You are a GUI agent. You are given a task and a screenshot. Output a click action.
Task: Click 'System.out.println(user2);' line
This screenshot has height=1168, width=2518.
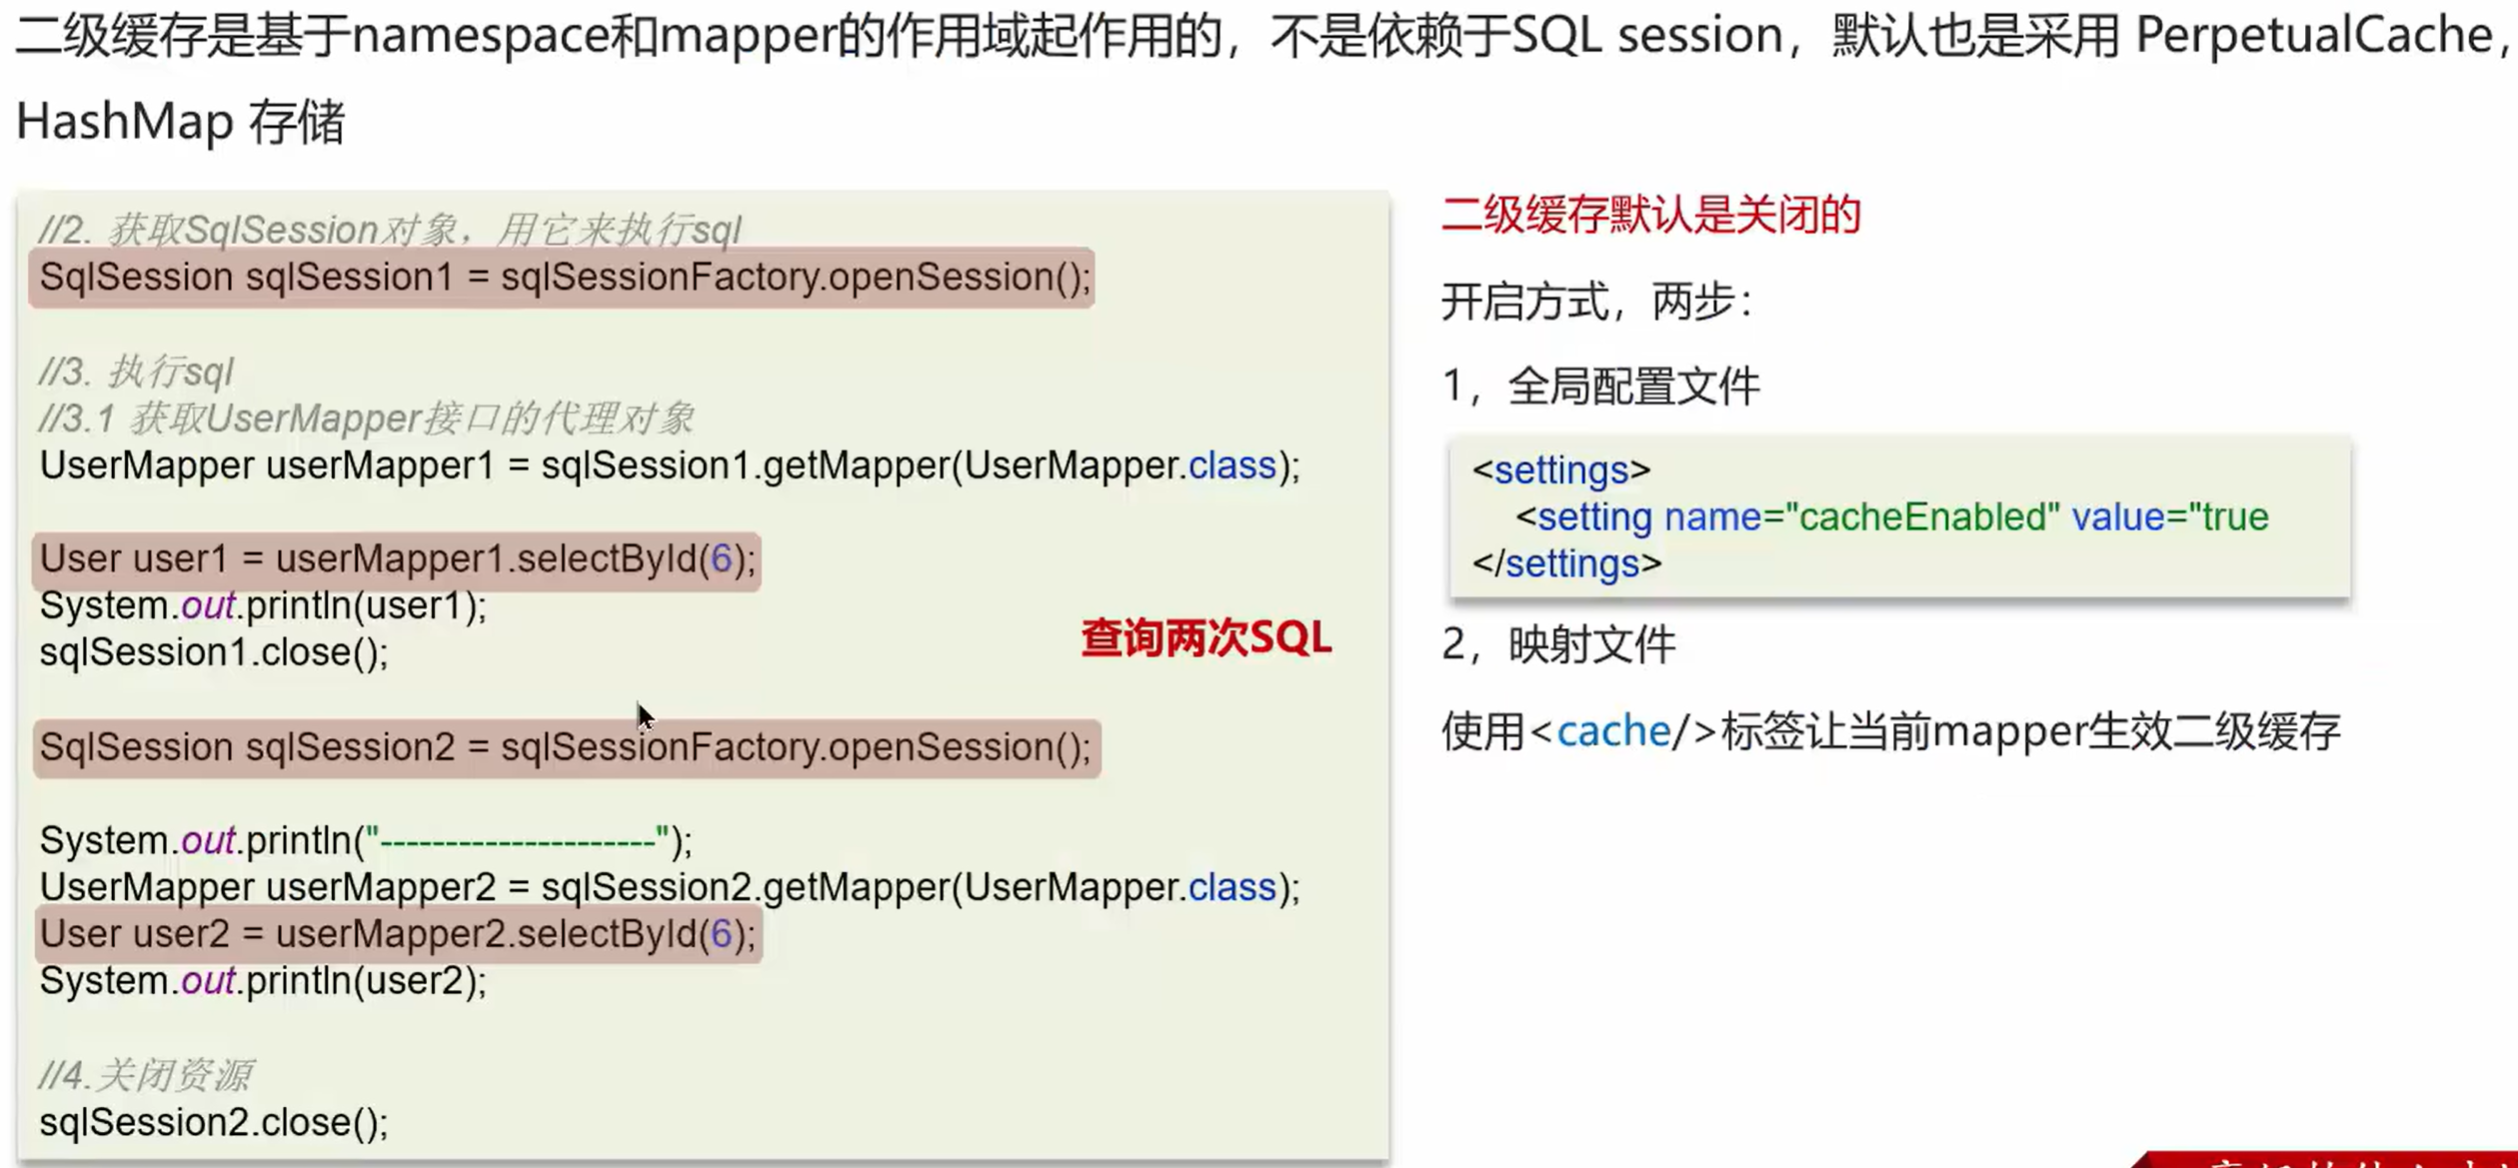[263, 981]
